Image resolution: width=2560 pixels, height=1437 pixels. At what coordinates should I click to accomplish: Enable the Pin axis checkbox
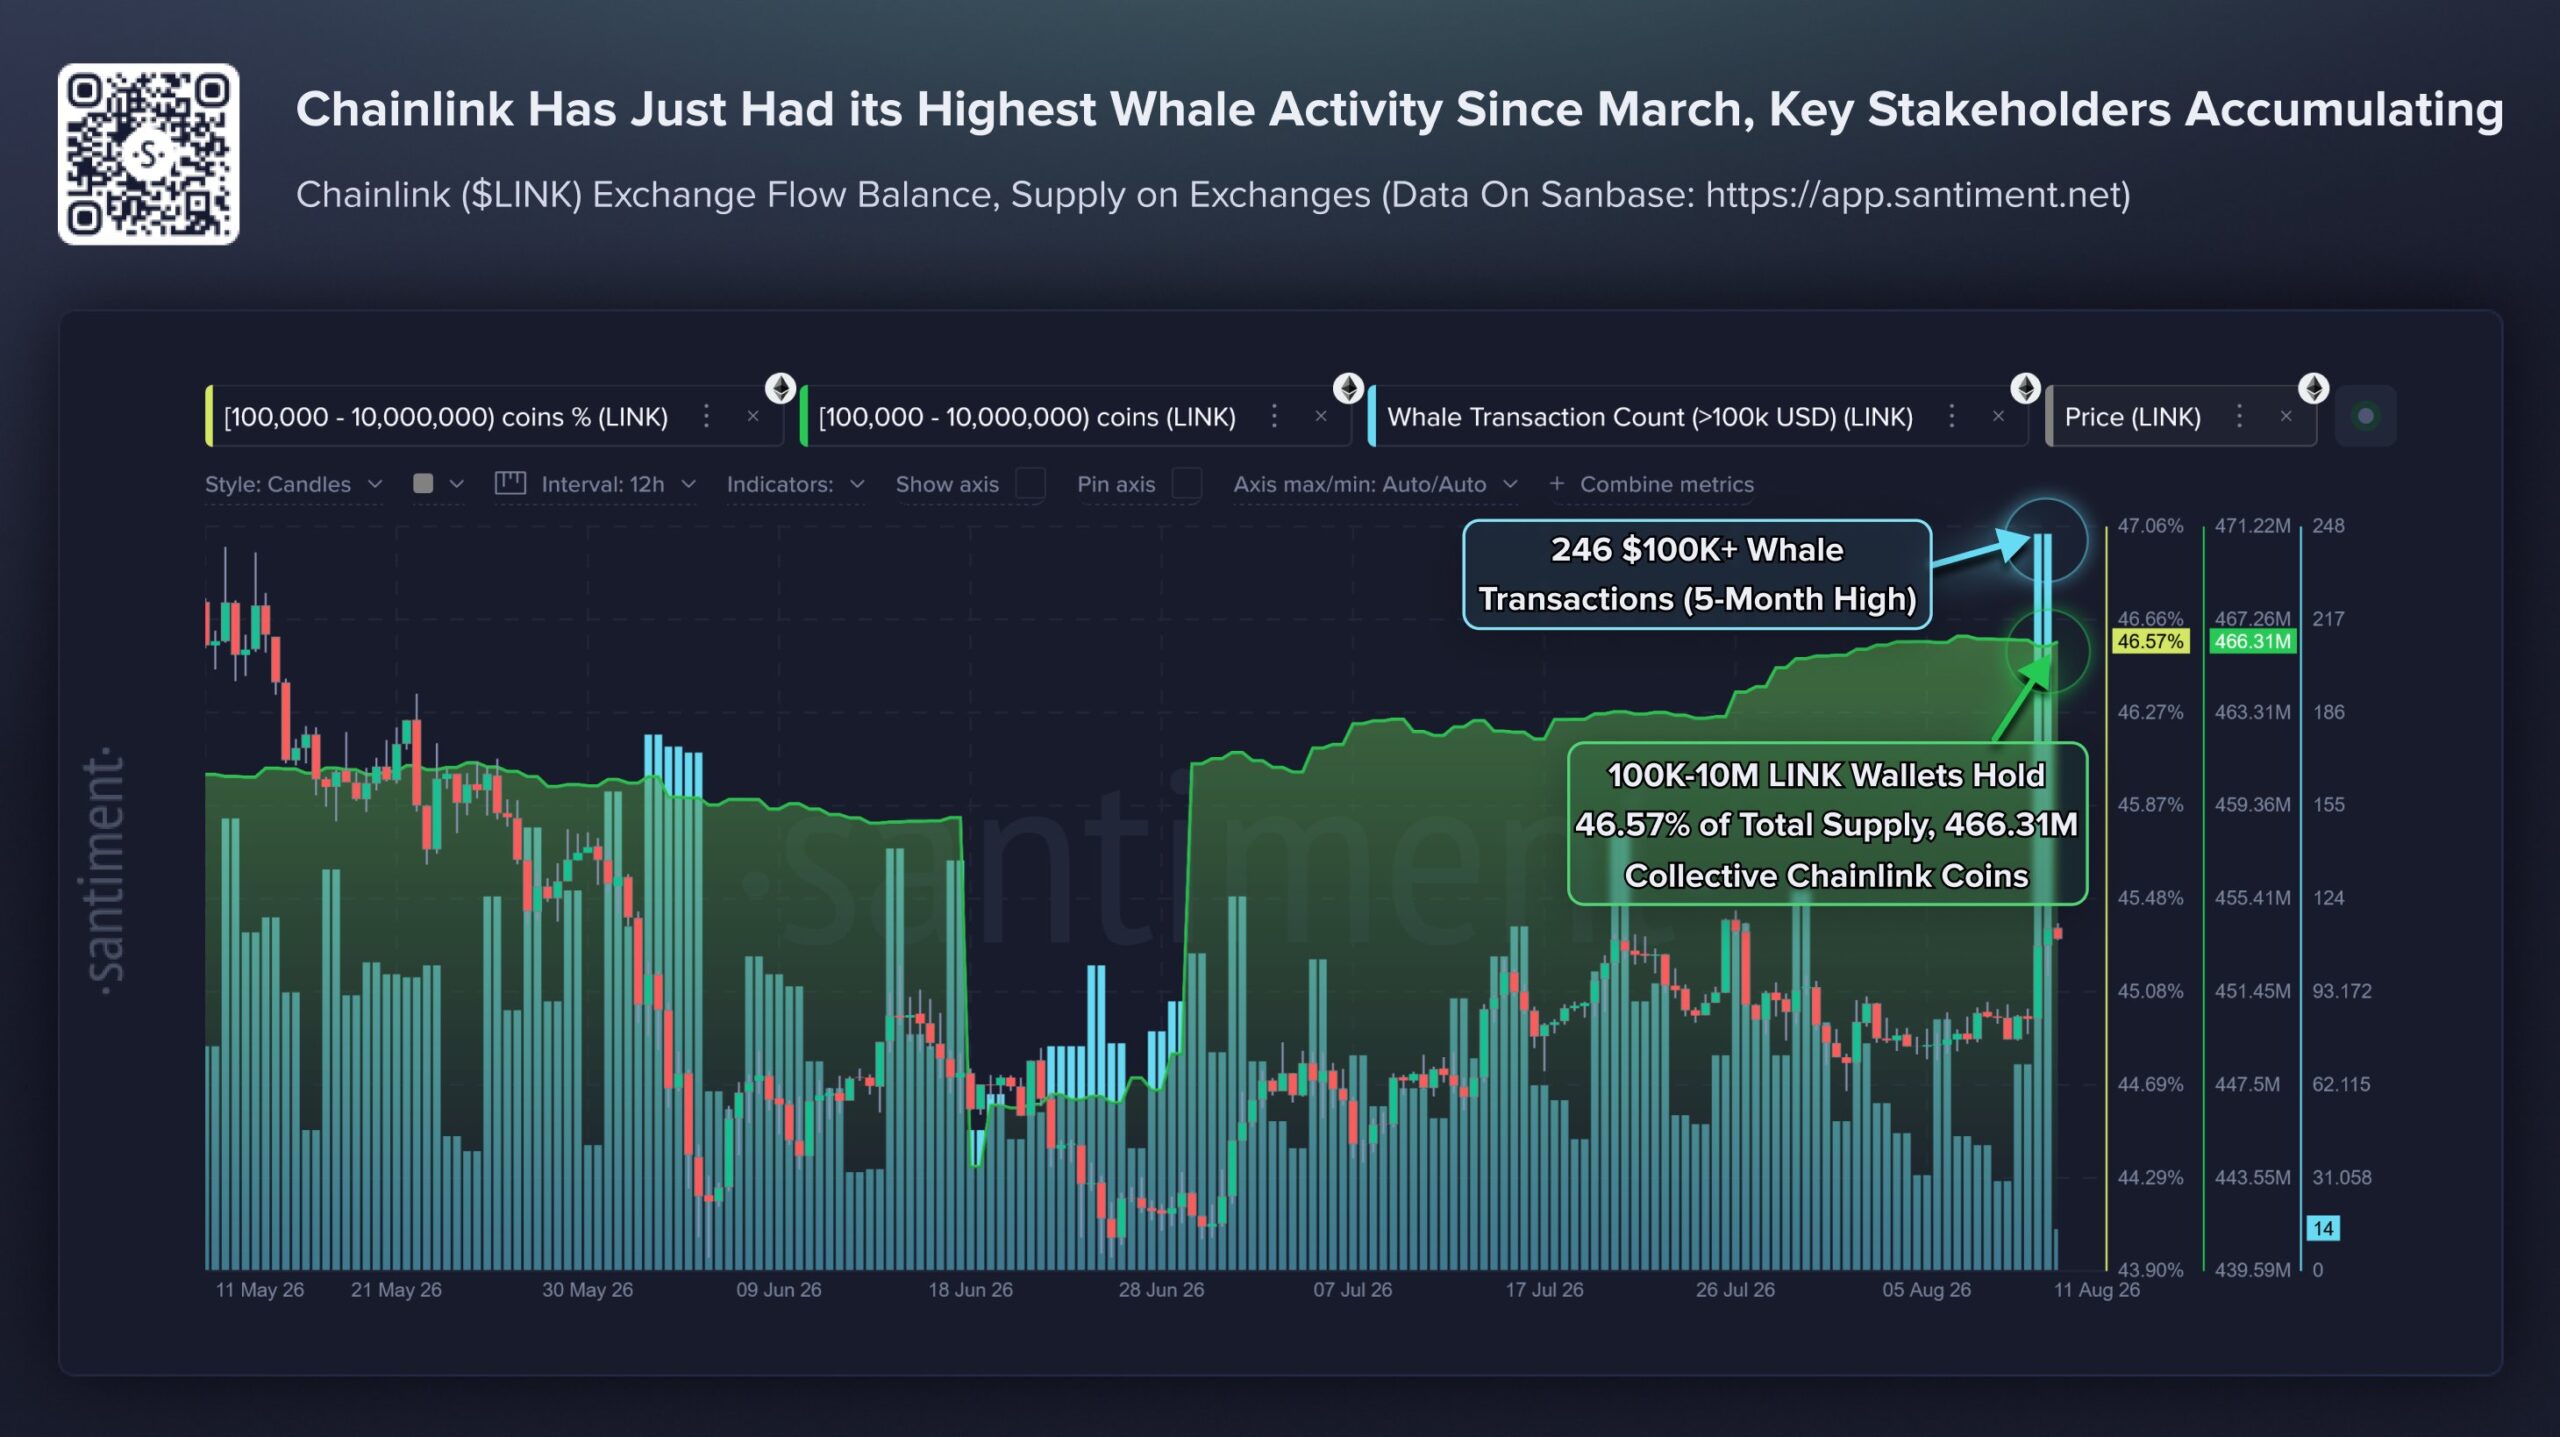(x=1186, y=484)
